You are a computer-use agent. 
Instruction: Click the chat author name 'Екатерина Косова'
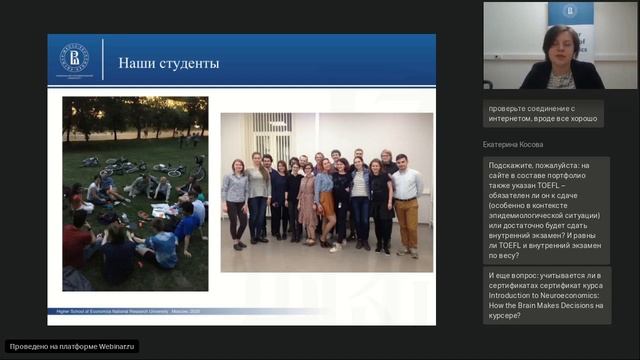tap(513, 144)
